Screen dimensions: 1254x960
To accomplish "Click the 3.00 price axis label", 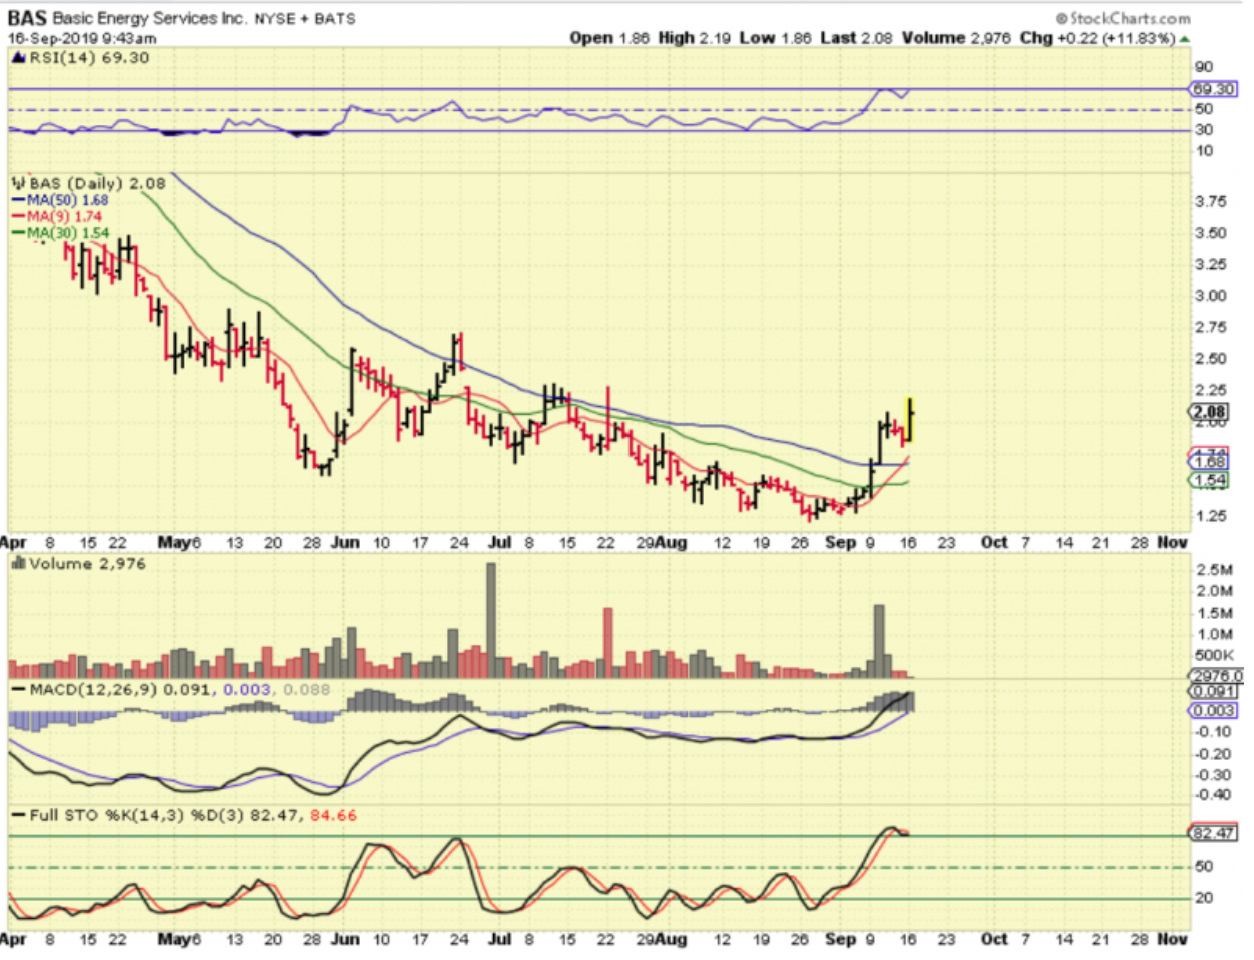I will point(1210,296).
